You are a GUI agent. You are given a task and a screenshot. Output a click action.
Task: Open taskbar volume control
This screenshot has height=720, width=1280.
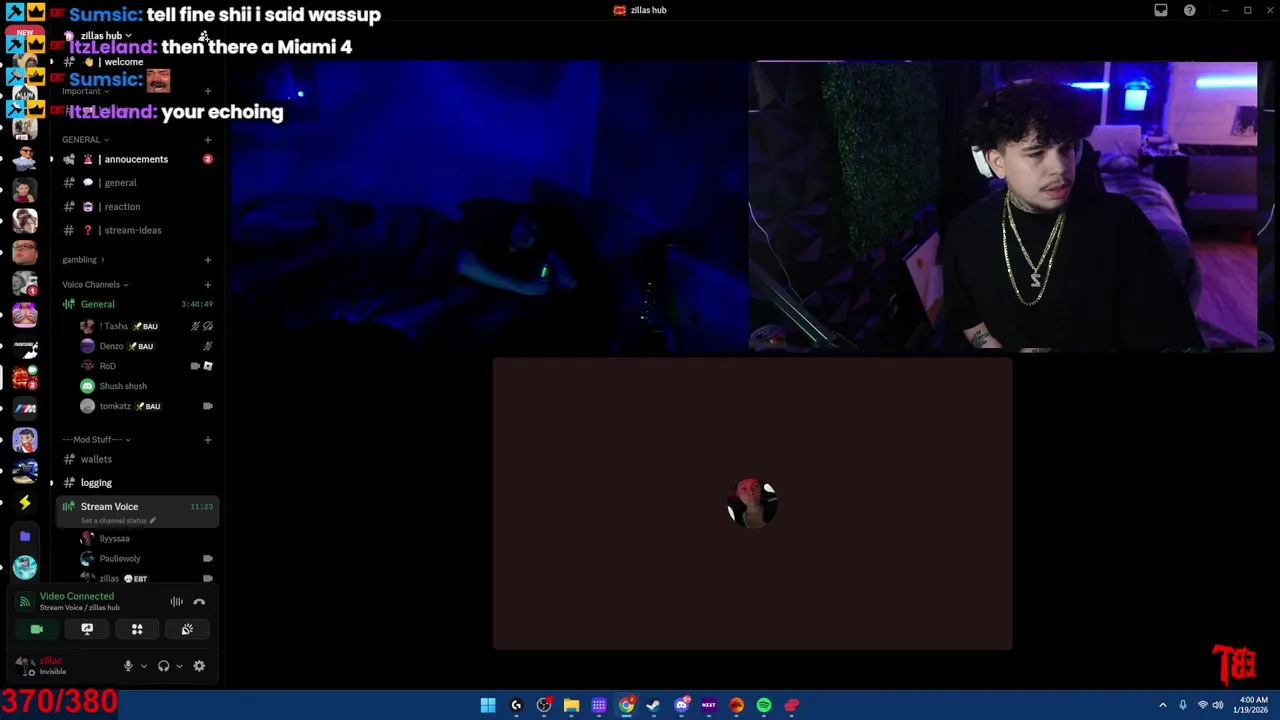1218,705
